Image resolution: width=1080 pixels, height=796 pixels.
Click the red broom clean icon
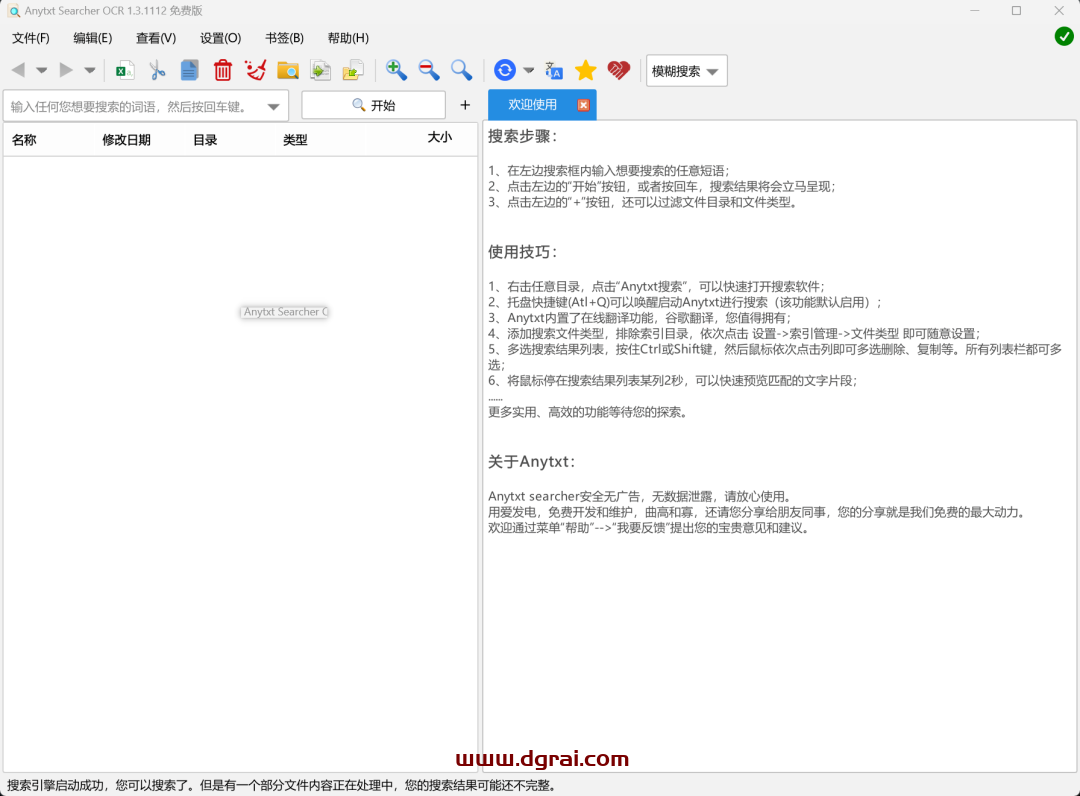[x=256, y=70]
